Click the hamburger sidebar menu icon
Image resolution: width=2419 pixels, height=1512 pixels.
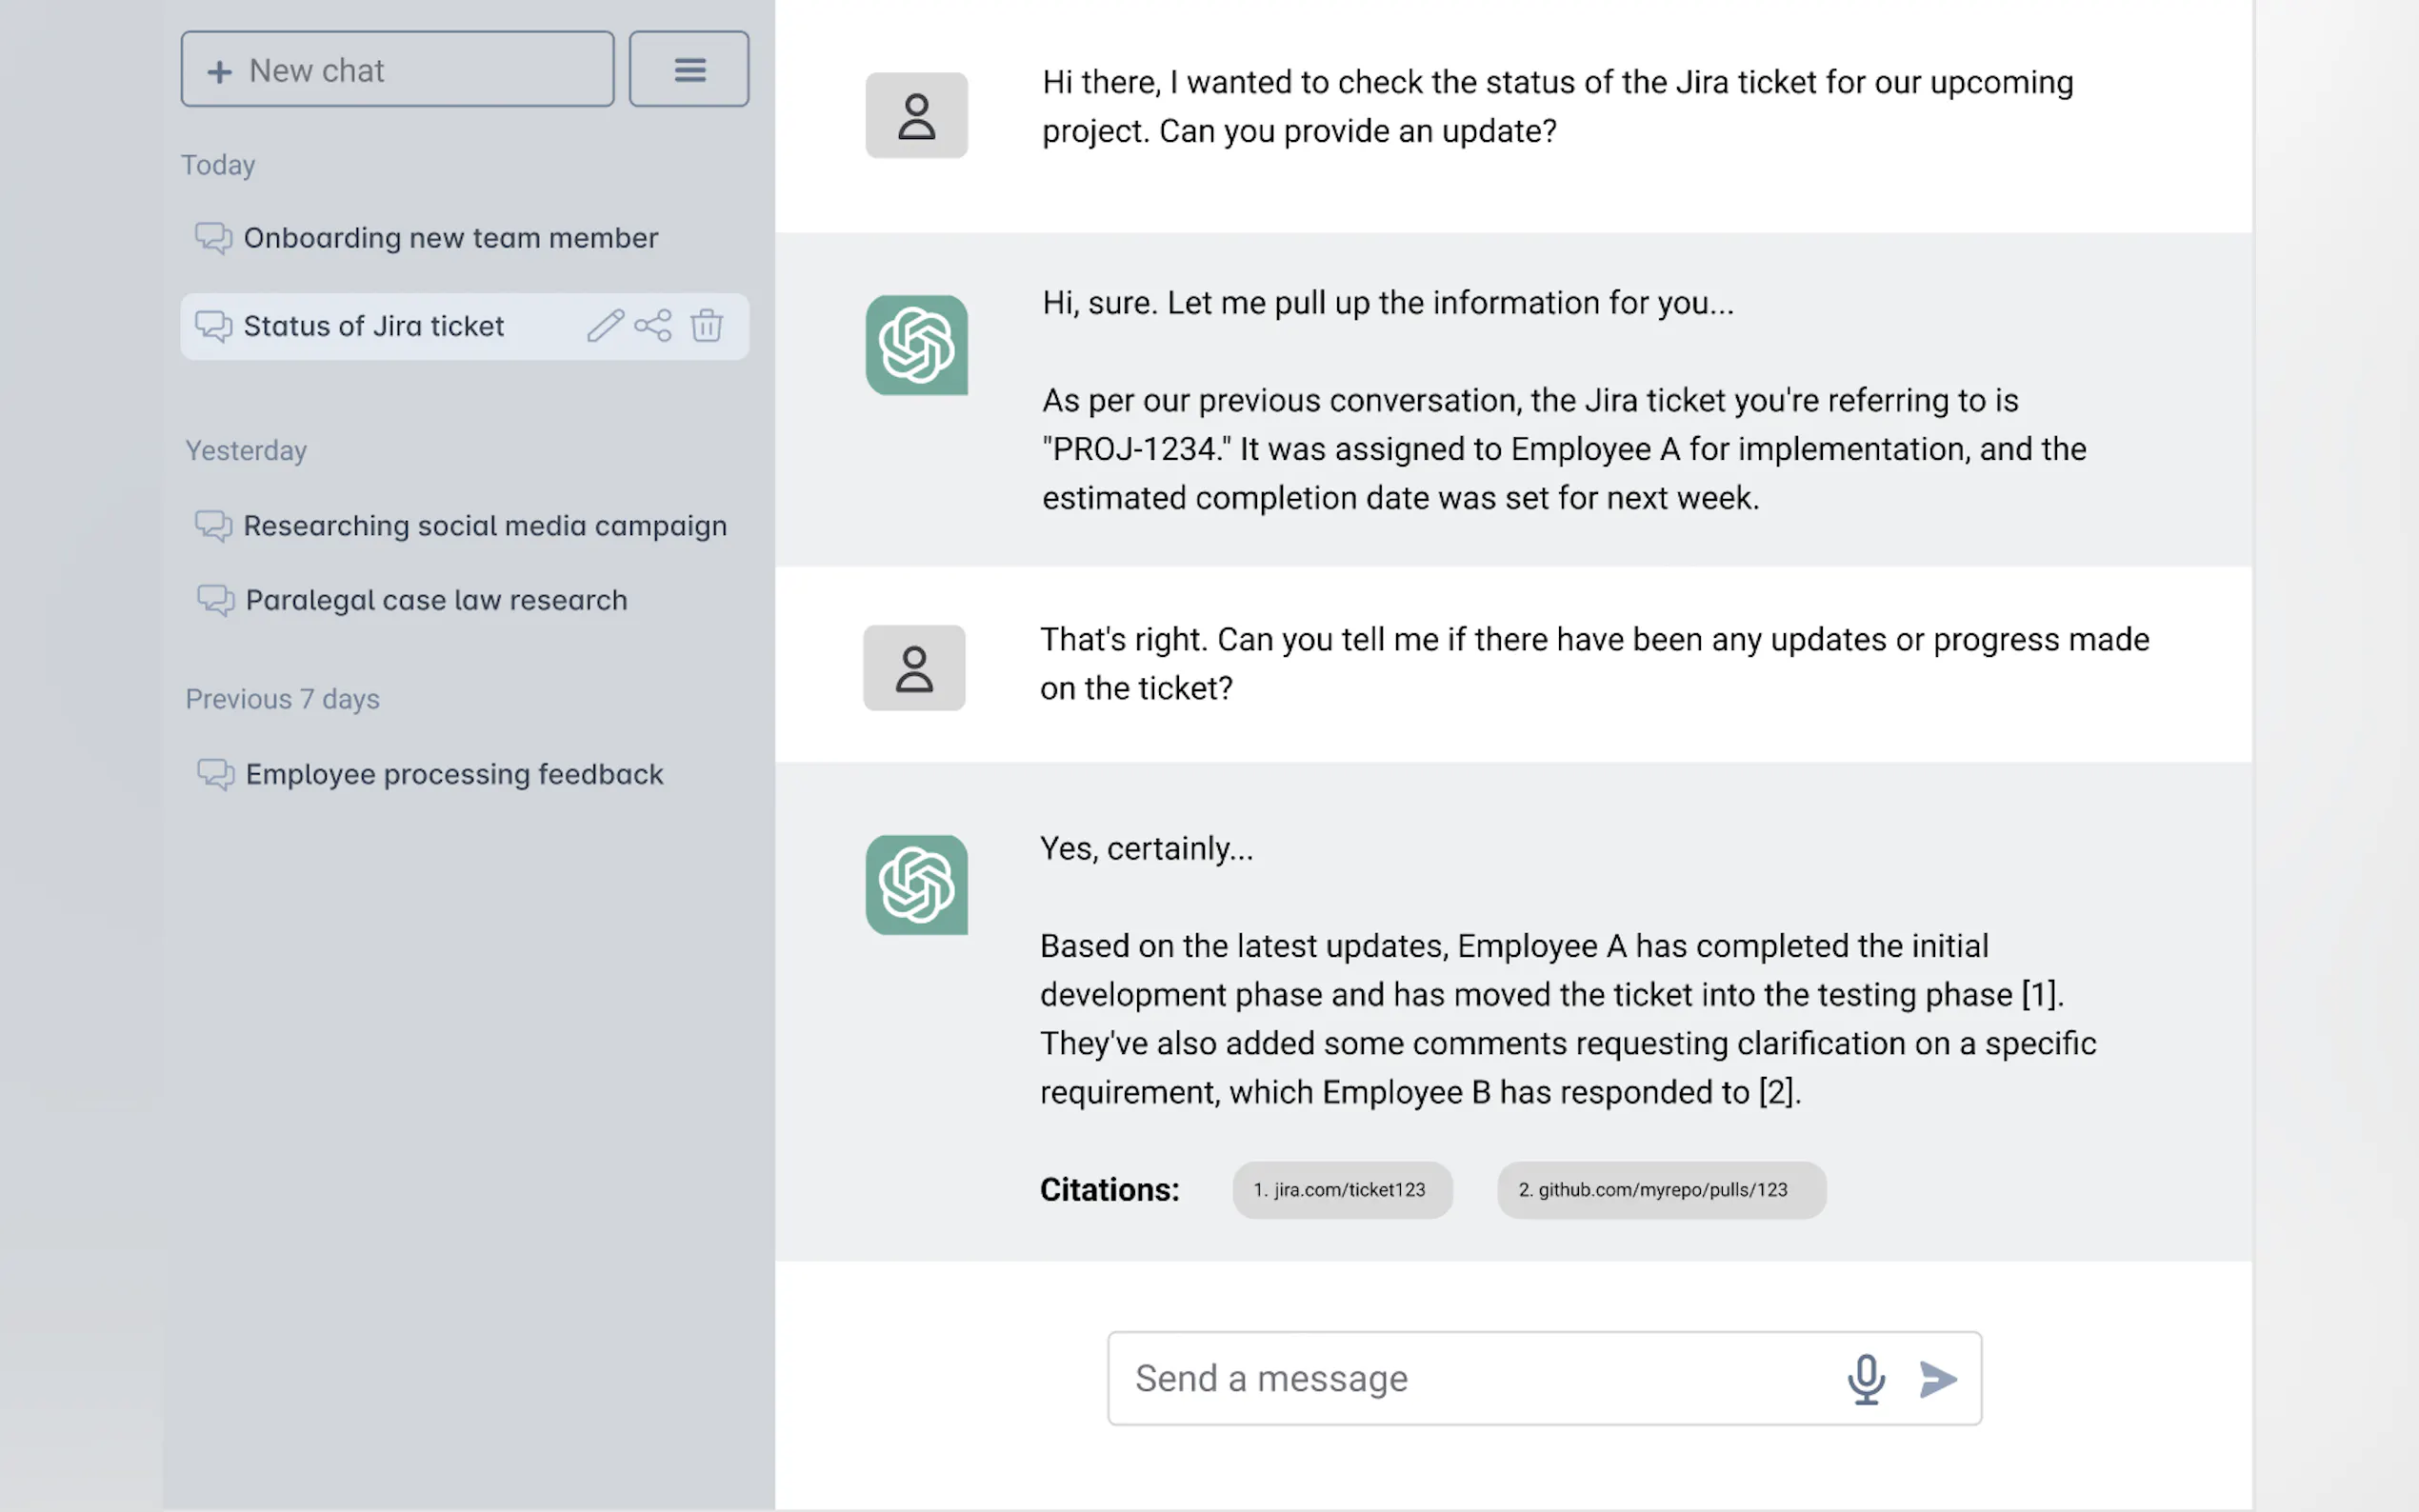(x=689, y=70)
